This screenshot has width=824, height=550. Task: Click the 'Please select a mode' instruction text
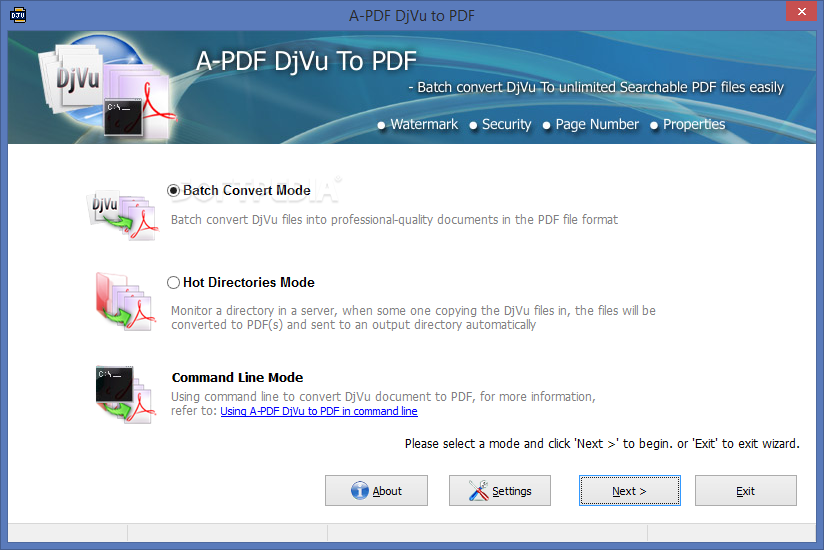(602, 444)
